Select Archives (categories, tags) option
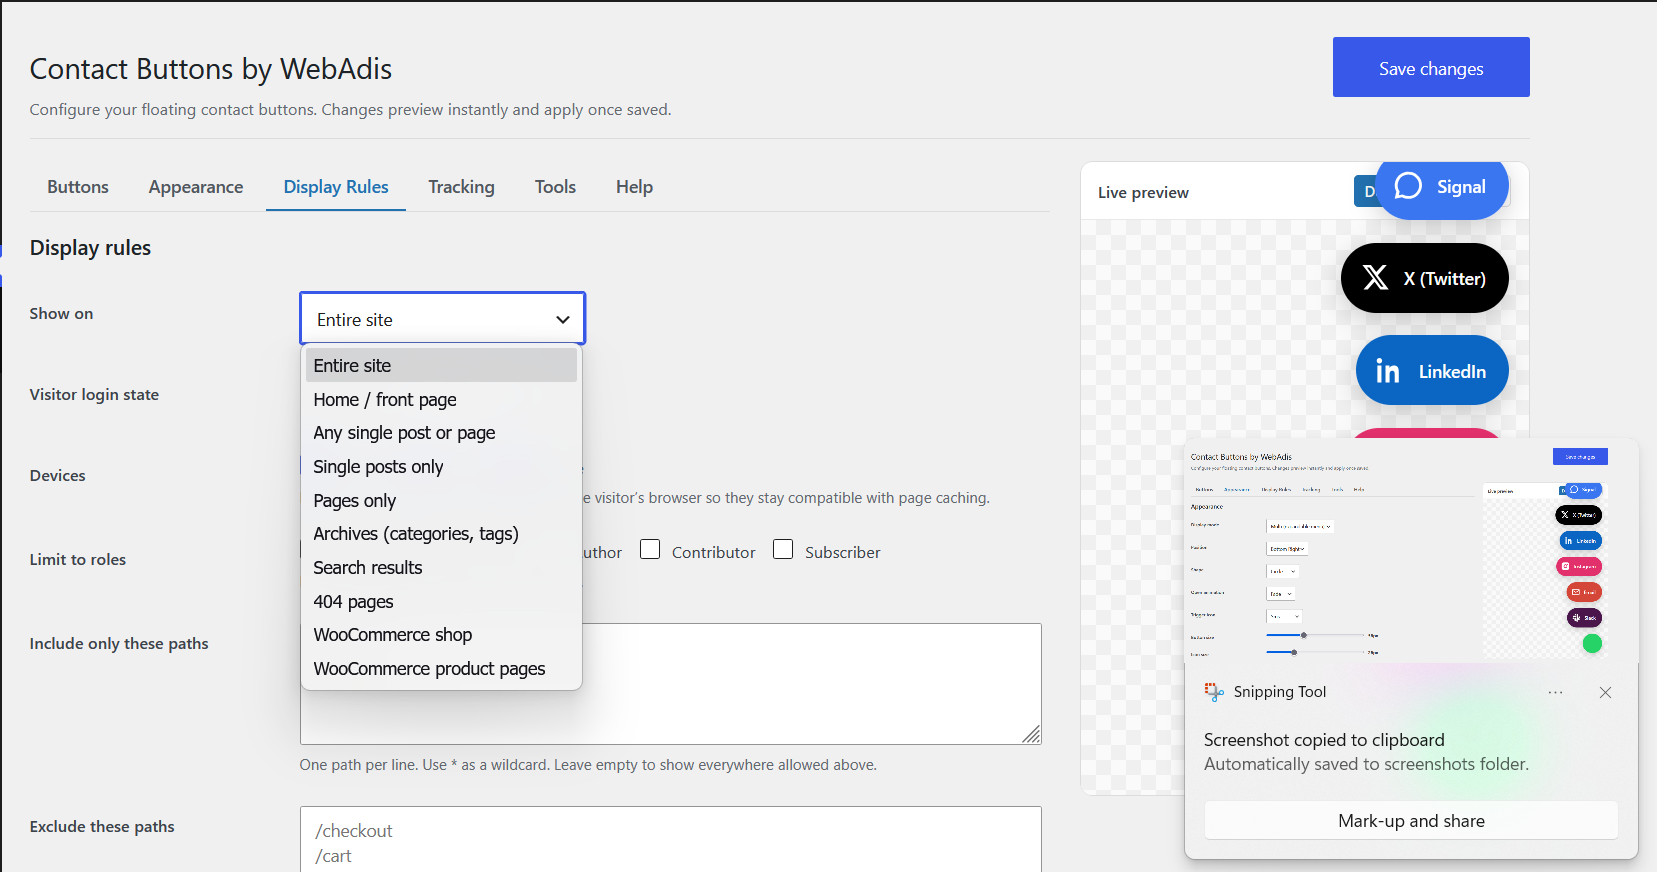The width and height of the screenshot is (1657, 872). click(441, 534)
